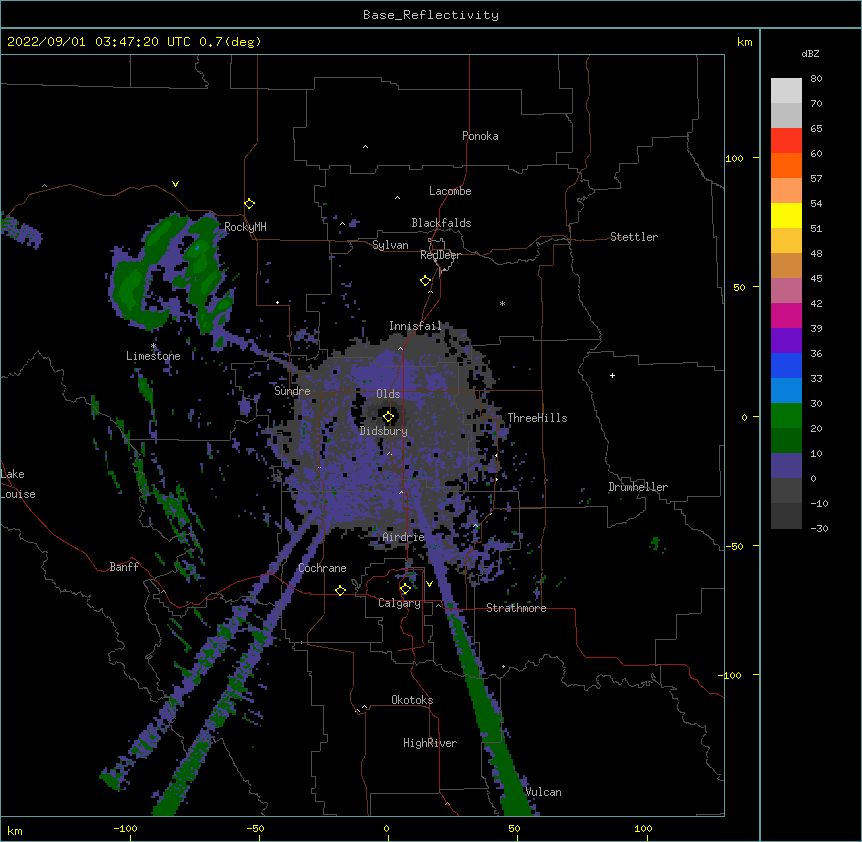This screenshot has height=842, width=862.
Task: Select the Sylvan label
Action: tap(390, 245)
